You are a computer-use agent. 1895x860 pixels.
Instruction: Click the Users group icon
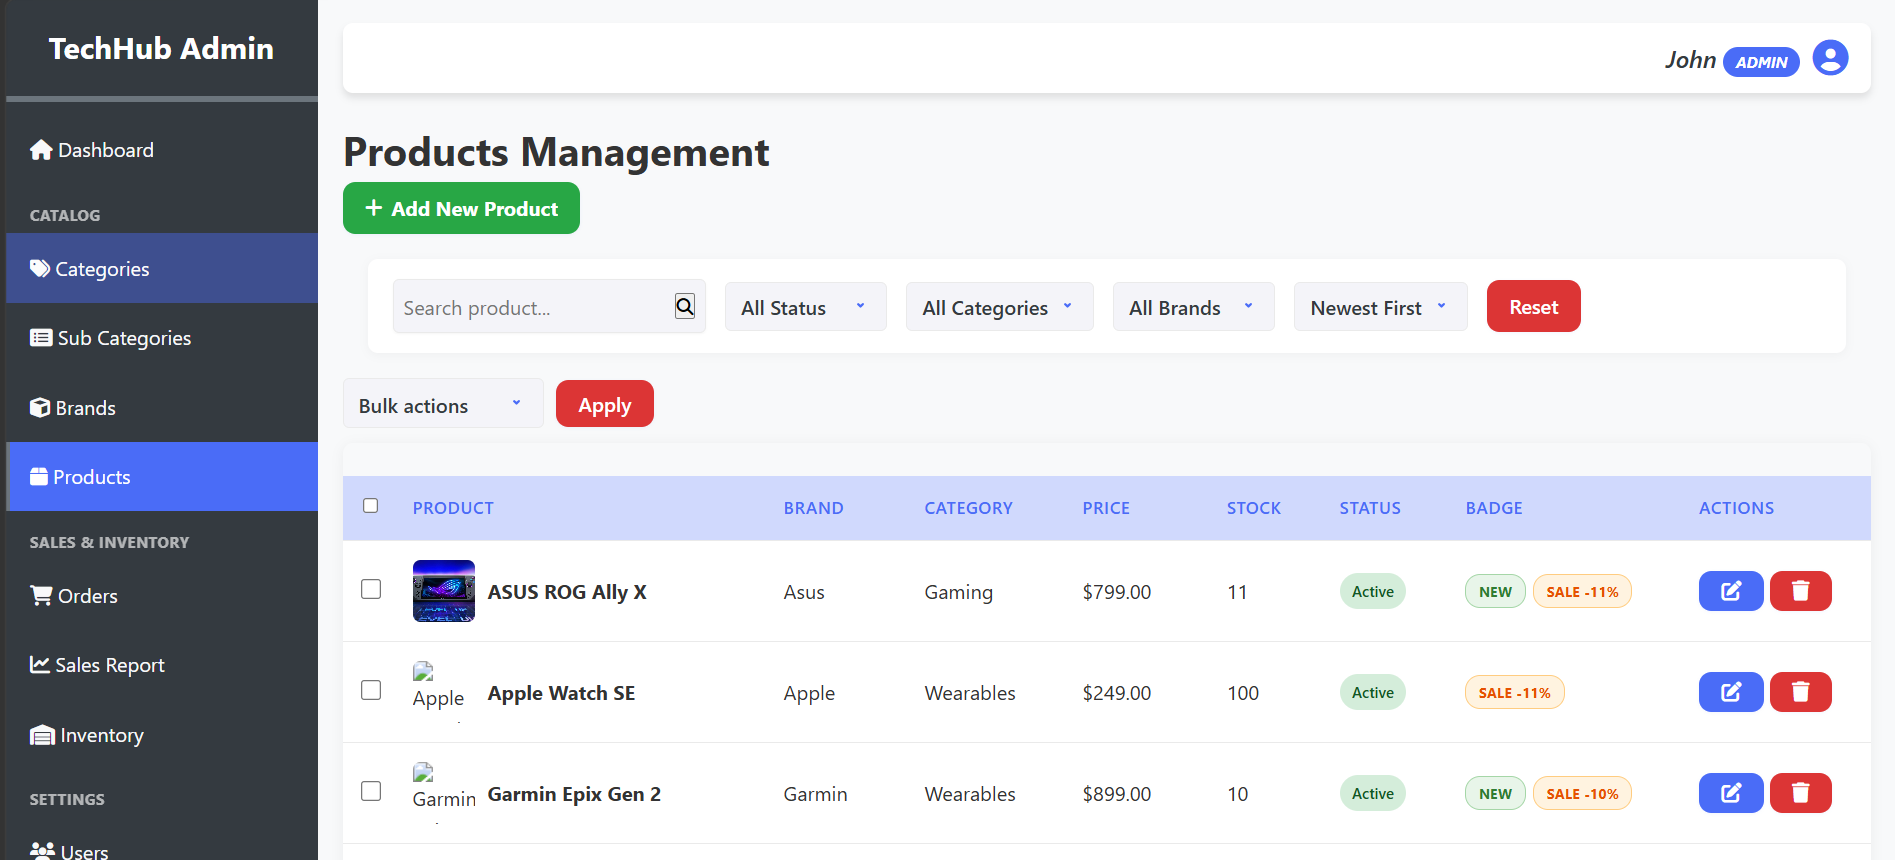click(x=43, y=851)
